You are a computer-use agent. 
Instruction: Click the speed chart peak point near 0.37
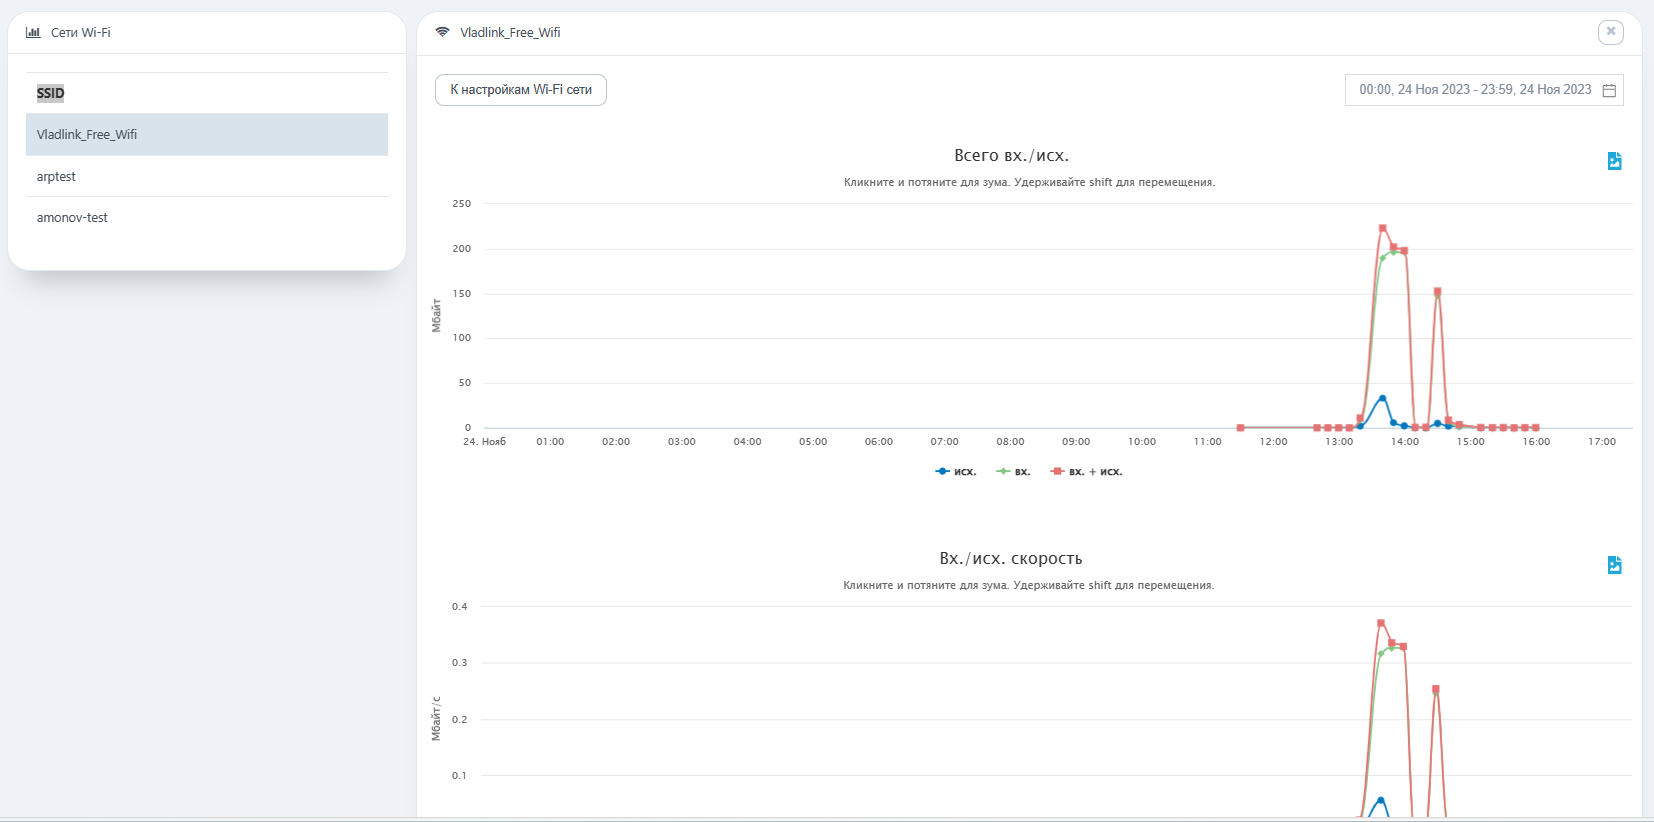pyautogui.click(x=1381, y=623)
